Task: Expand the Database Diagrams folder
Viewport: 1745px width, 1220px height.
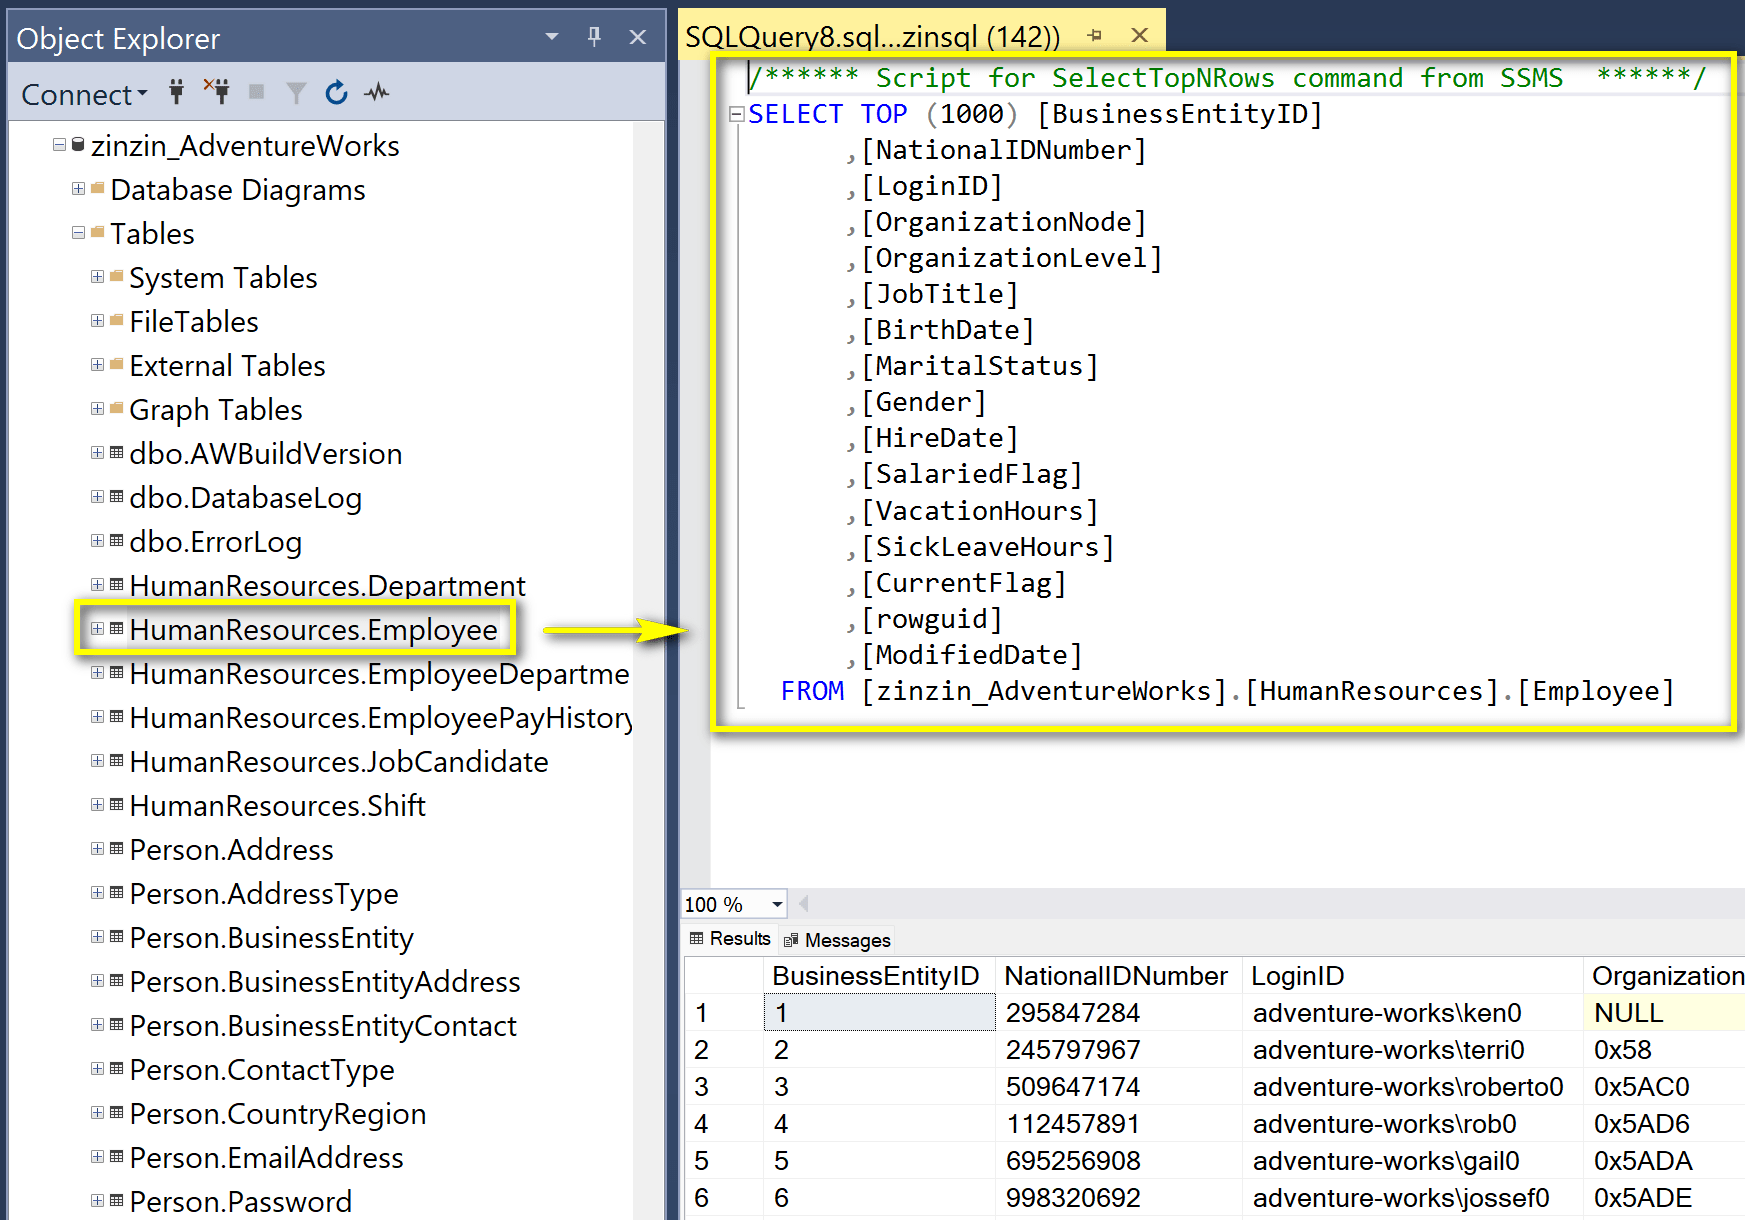Action: coord(78,189)
